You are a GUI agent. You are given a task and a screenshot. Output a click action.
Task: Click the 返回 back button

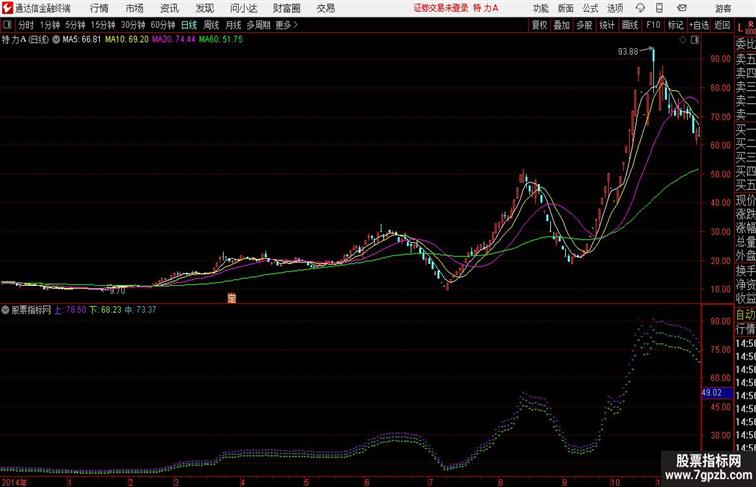click(x=722, y=25)
